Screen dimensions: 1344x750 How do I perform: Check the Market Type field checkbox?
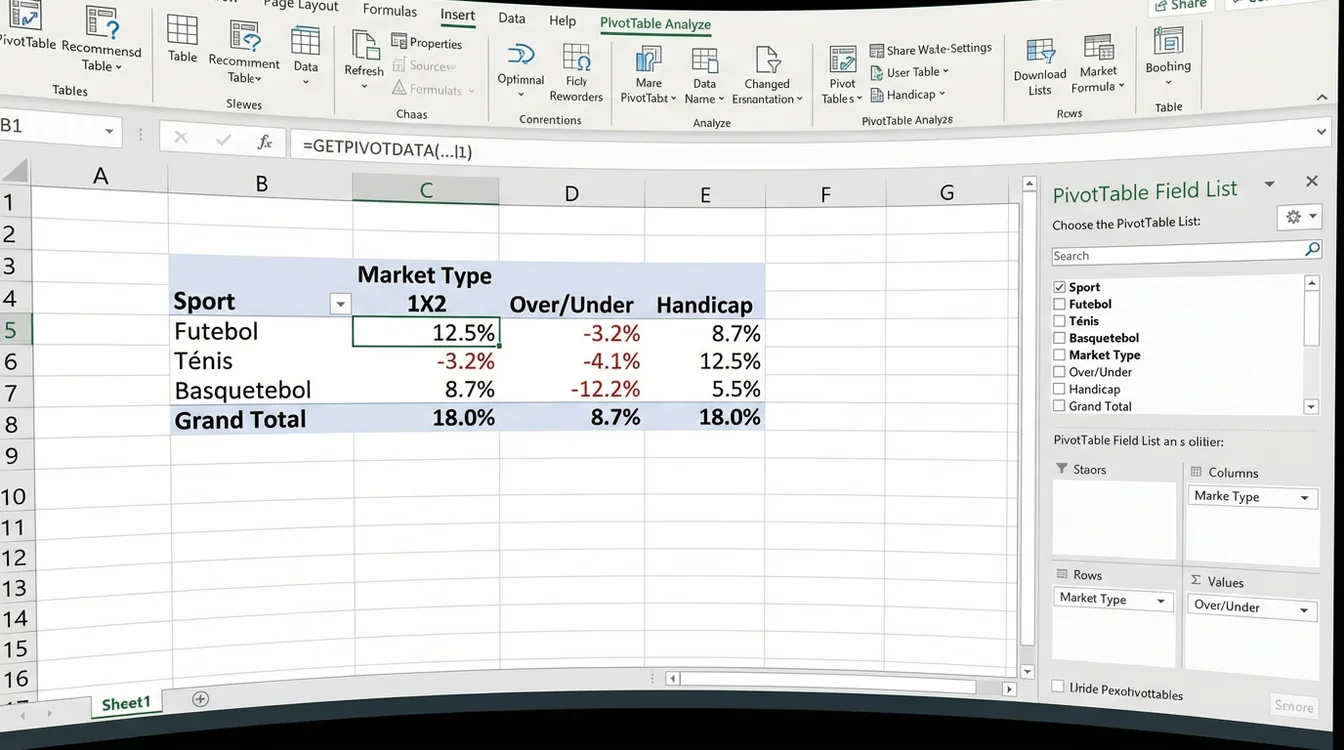click(x=1059, y=355)
